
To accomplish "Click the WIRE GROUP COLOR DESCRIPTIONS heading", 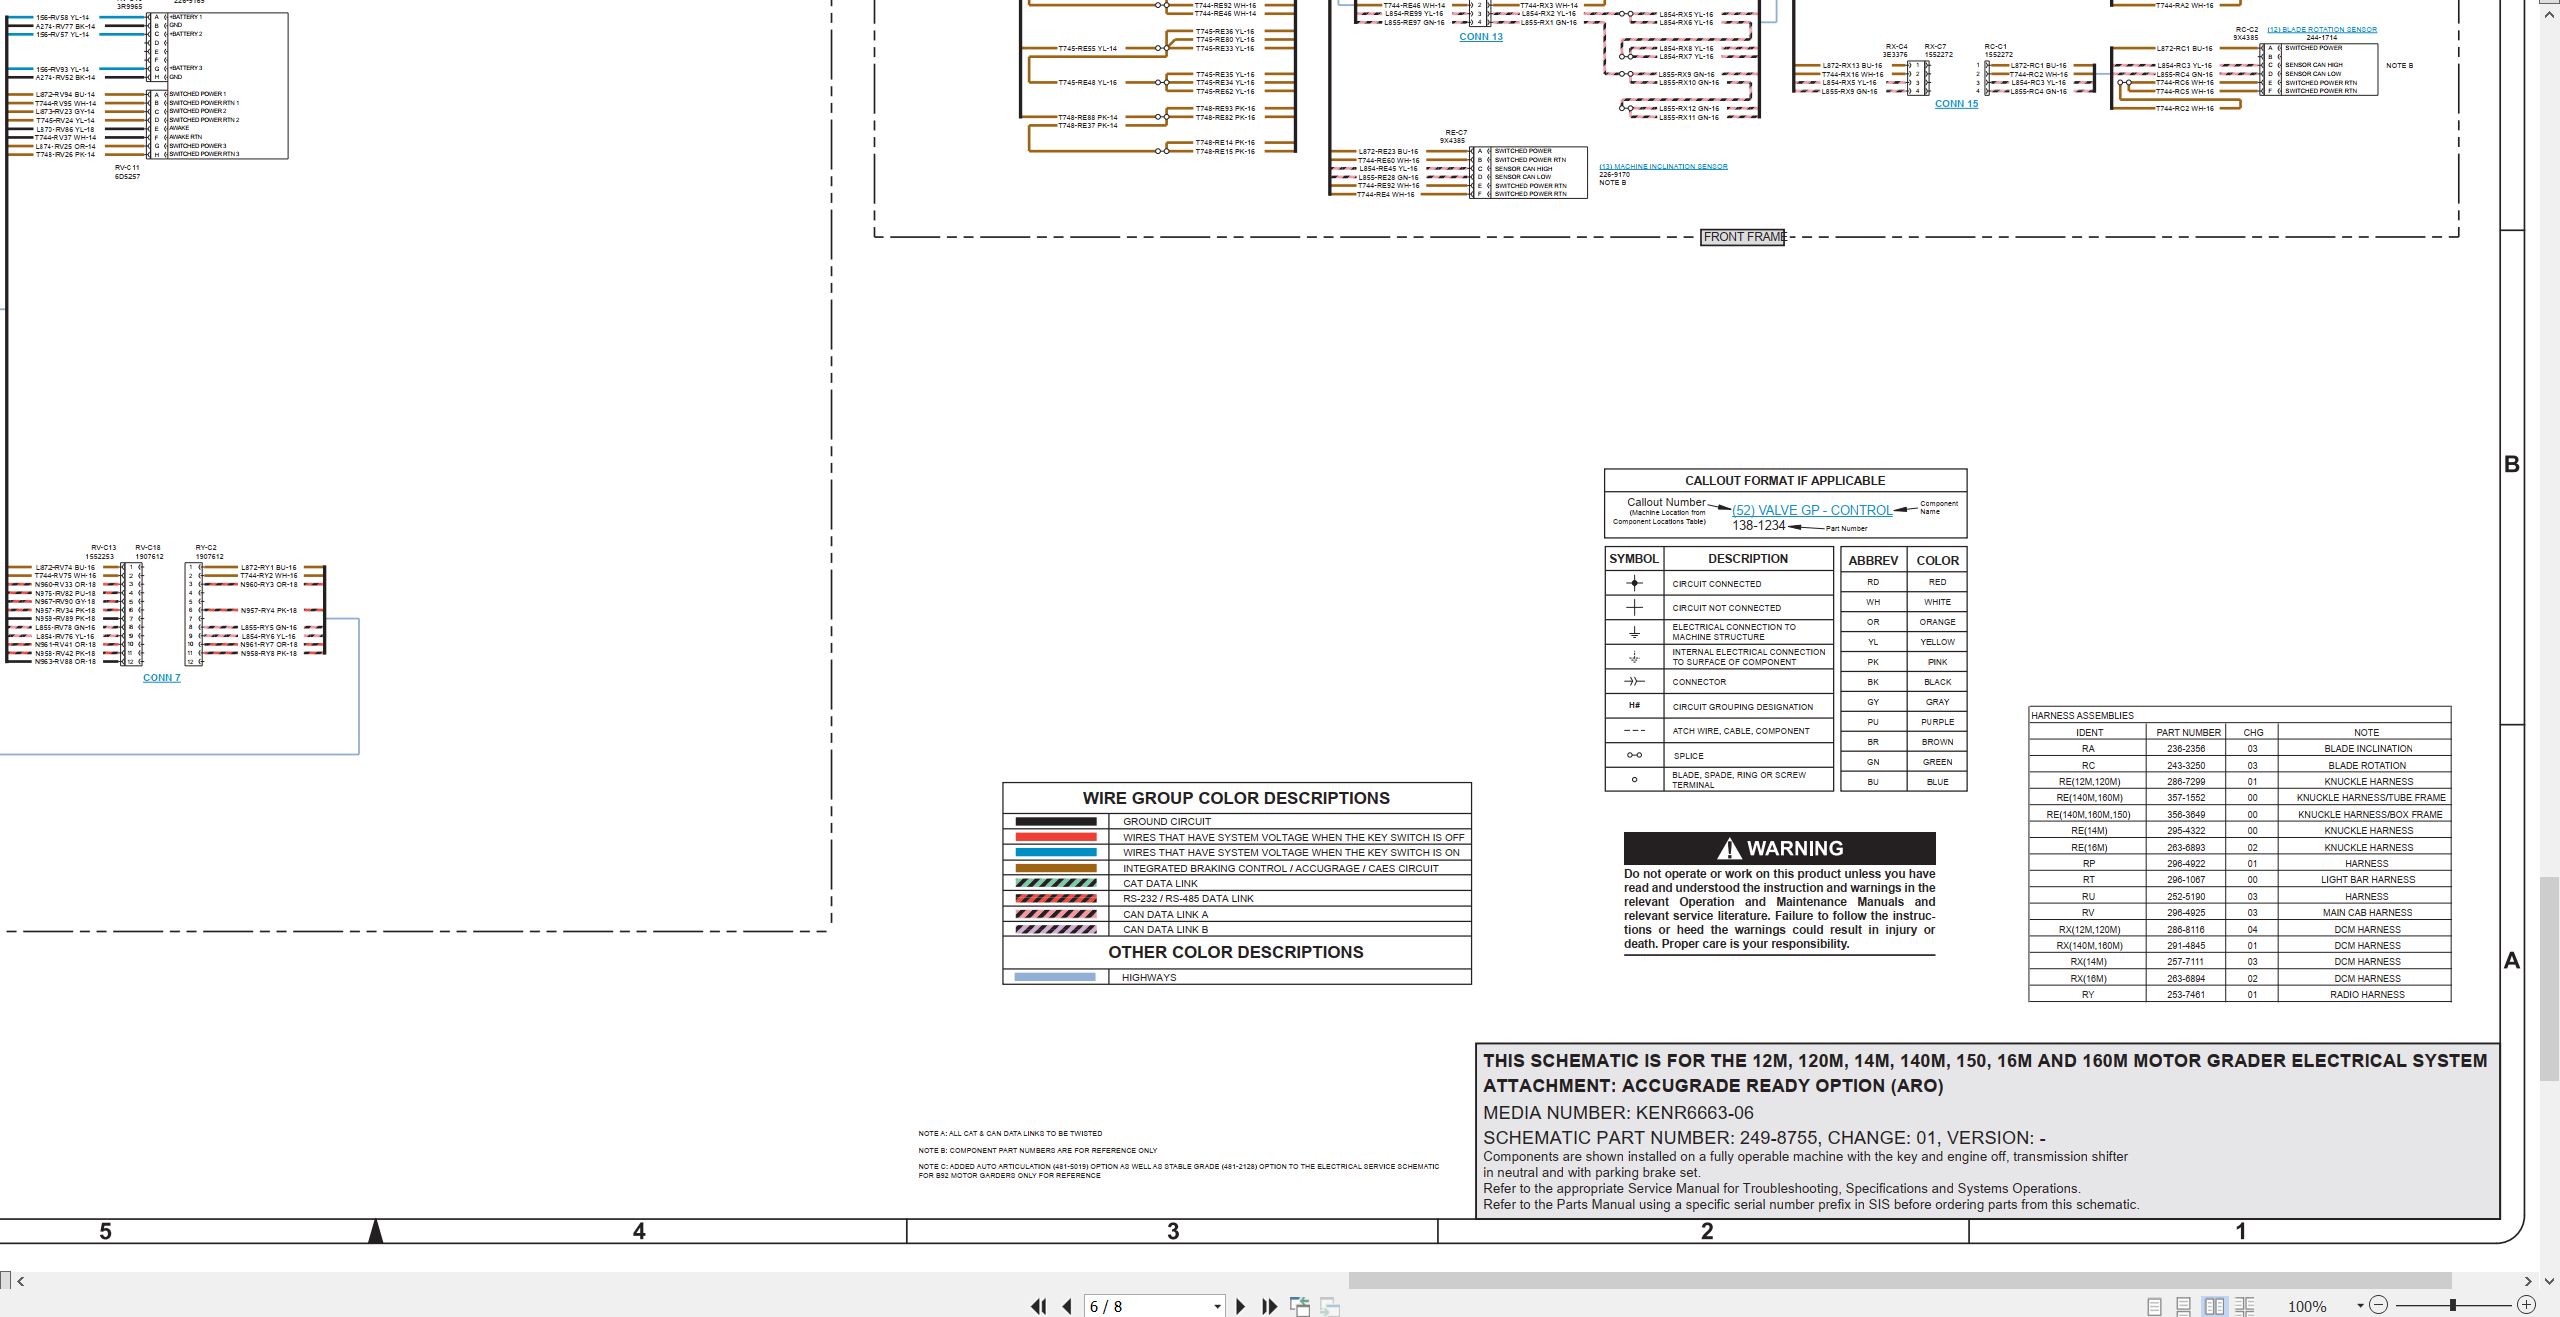I will click(1236, 798).
